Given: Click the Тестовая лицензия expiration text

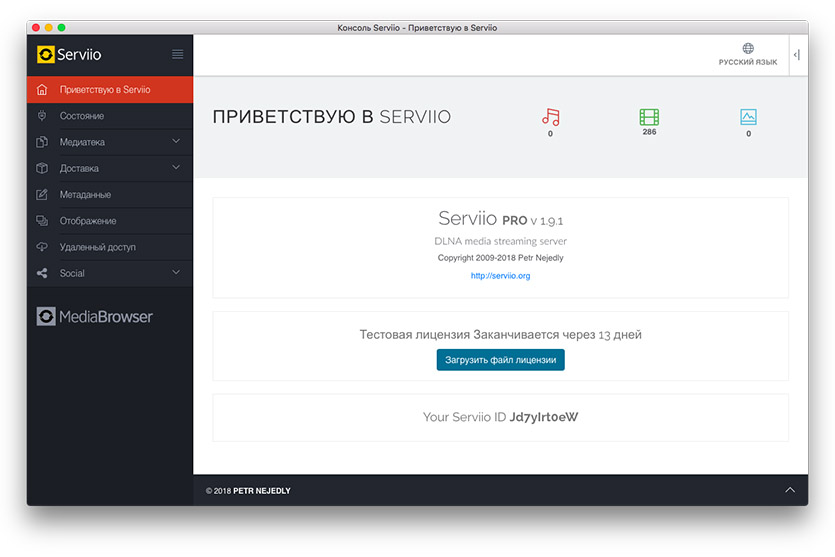Looking at the screenshot, I should [501, 335].
